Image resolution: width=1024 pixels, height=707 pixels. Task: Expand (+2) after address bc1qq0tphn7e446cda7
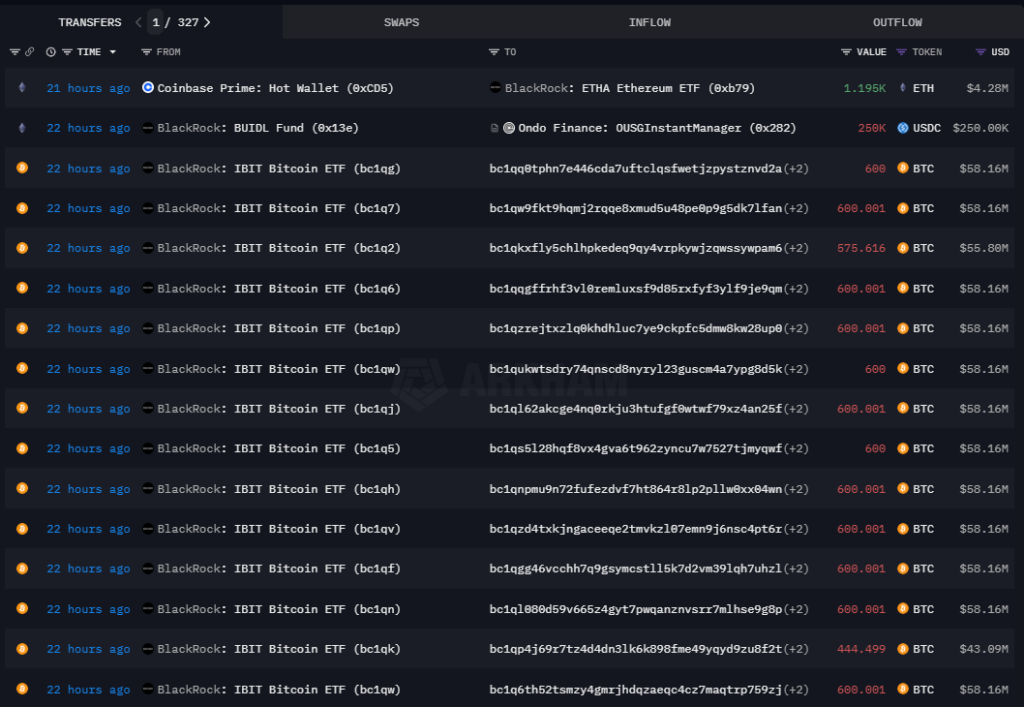click(x=796, y=168)
